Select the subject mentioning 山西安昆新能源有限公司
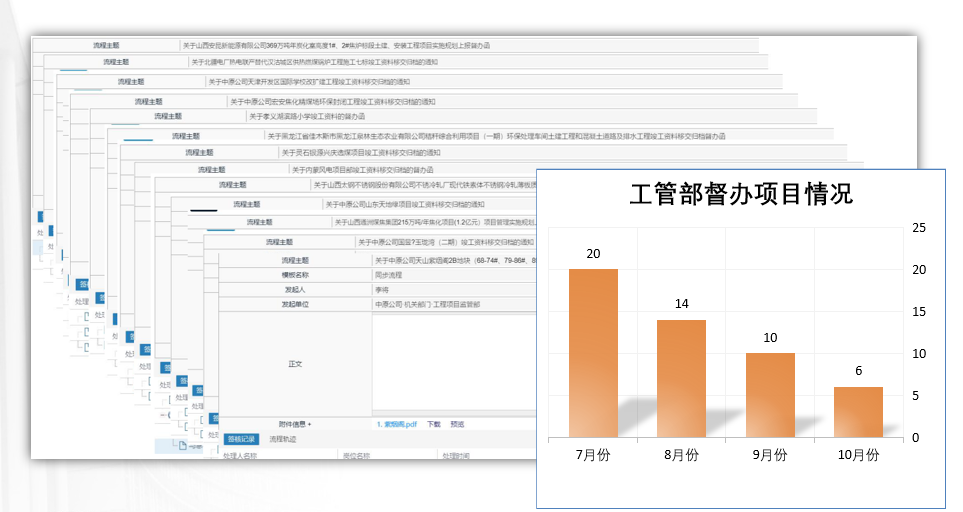 tap(336, 45)
